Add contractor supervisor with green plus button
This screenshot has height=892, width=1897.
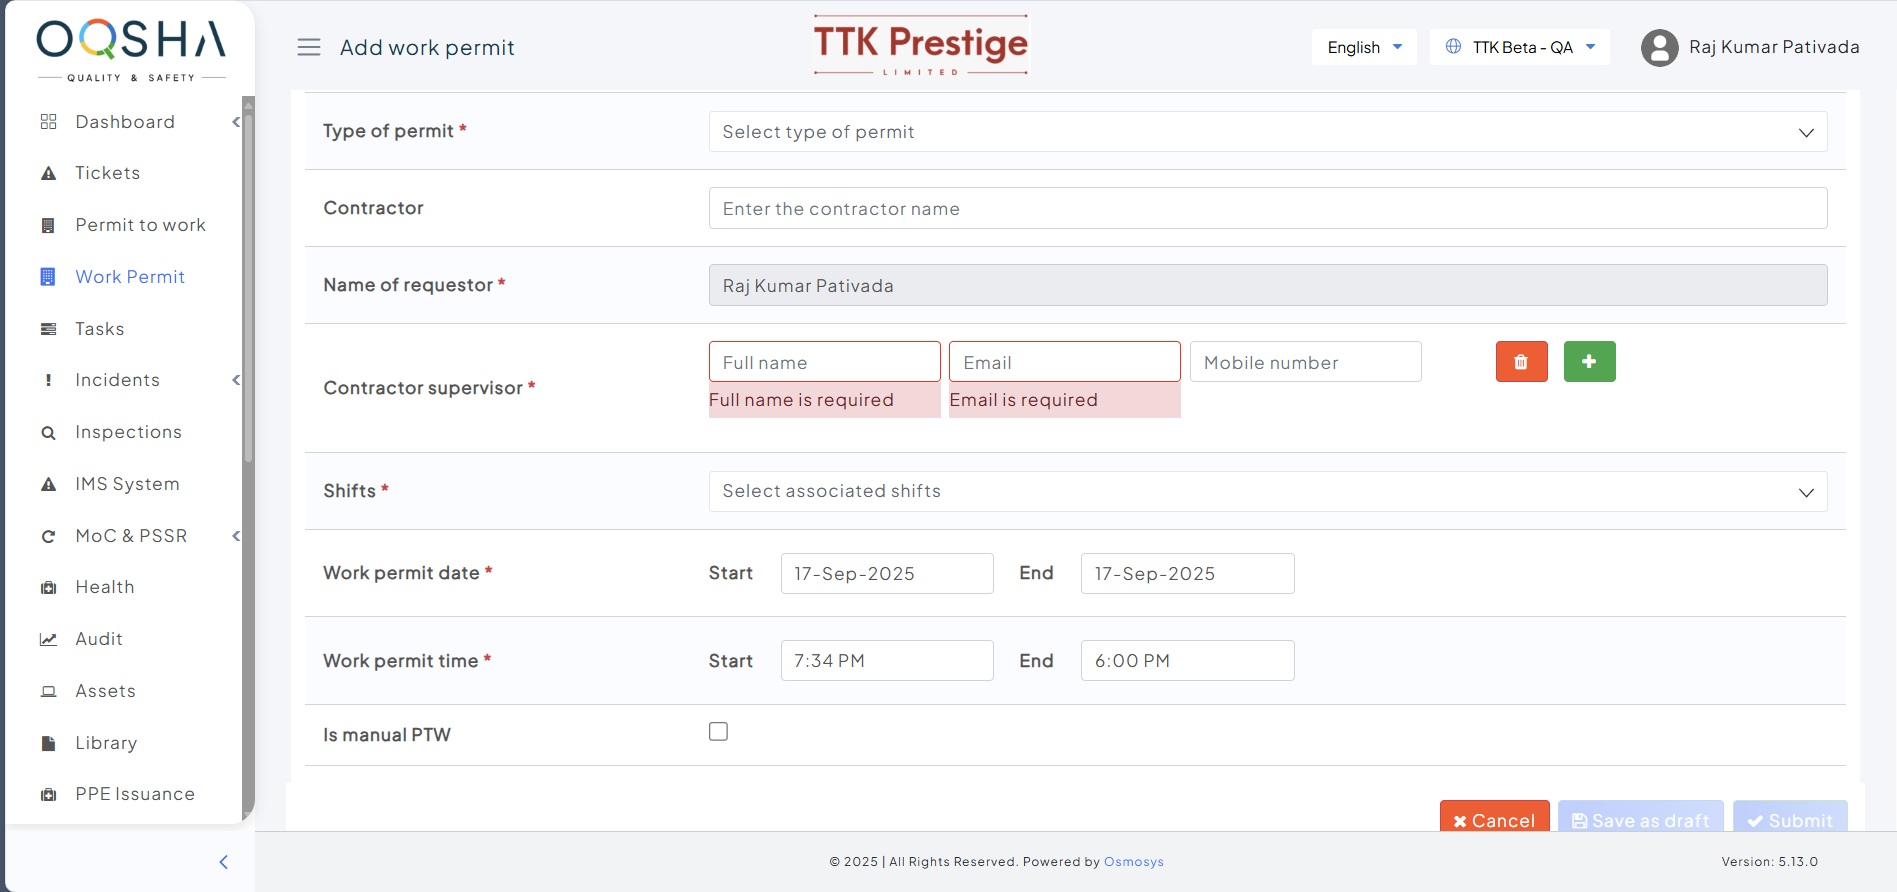pyautogui.click(x=1589, y=362)
